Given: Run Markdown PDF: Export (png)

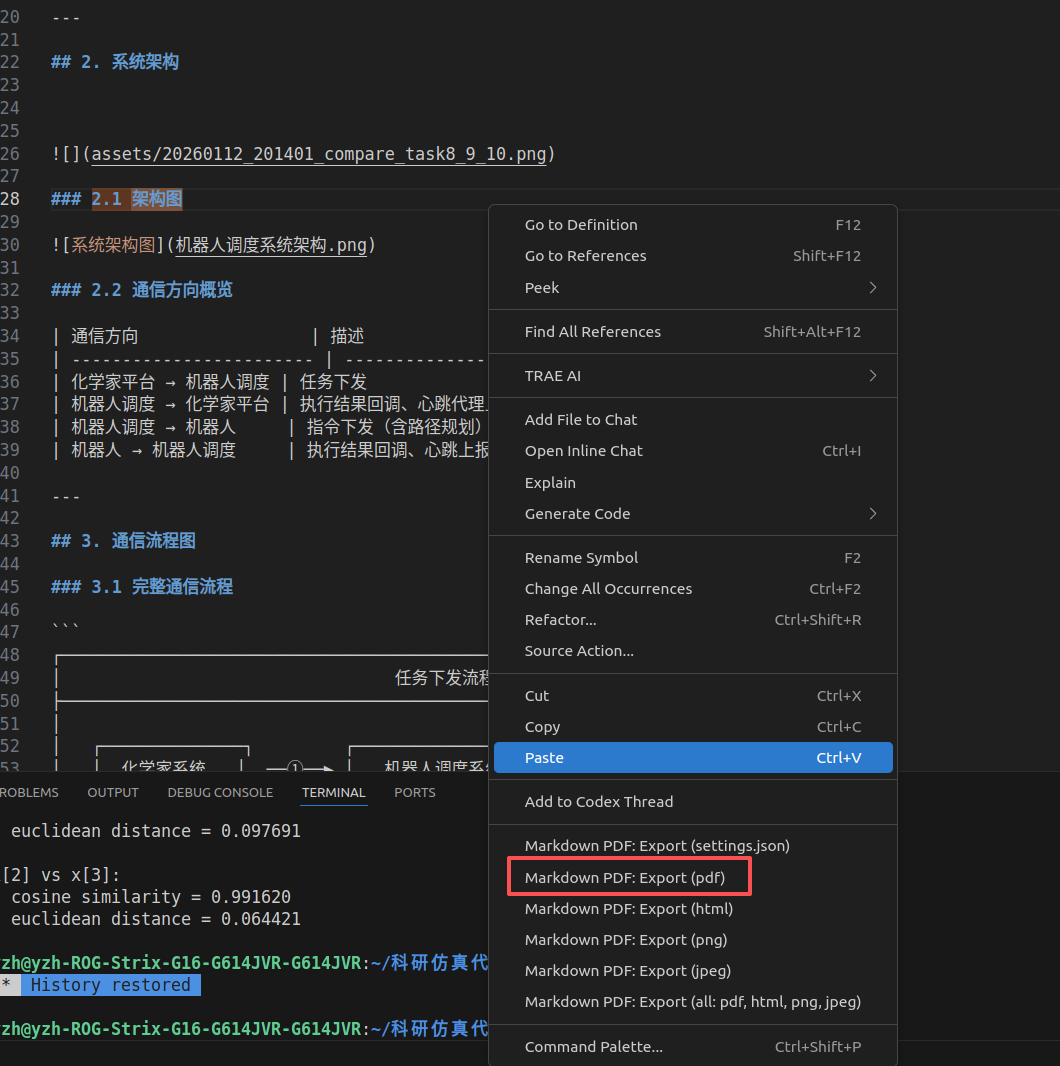Looking at the screenshot, I should [693, 940].
